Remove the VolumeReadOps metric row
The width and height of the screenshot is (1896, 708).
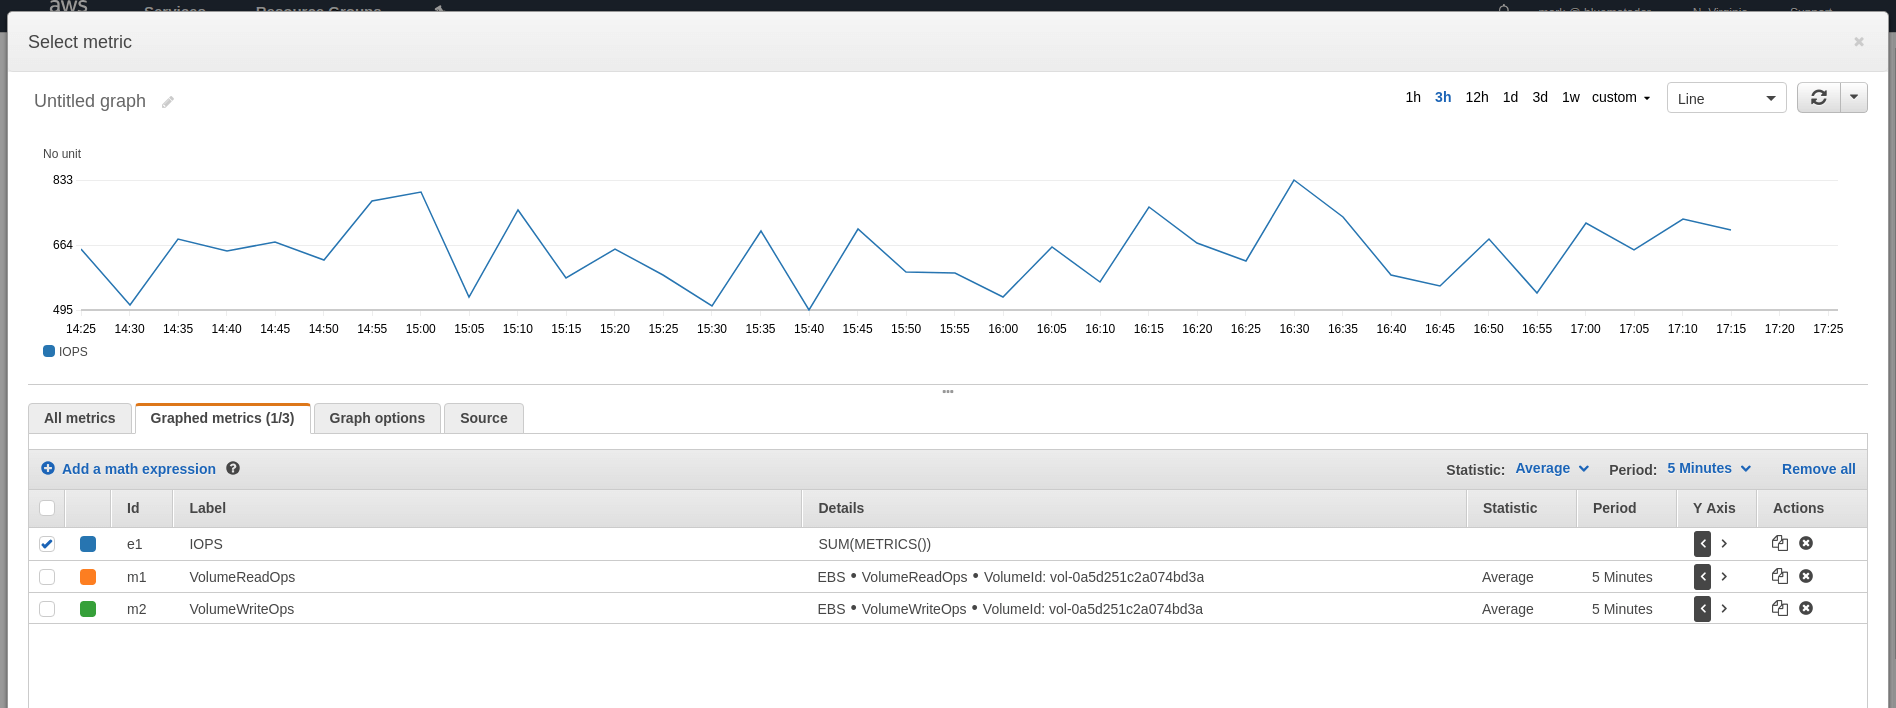point(1806,576)
